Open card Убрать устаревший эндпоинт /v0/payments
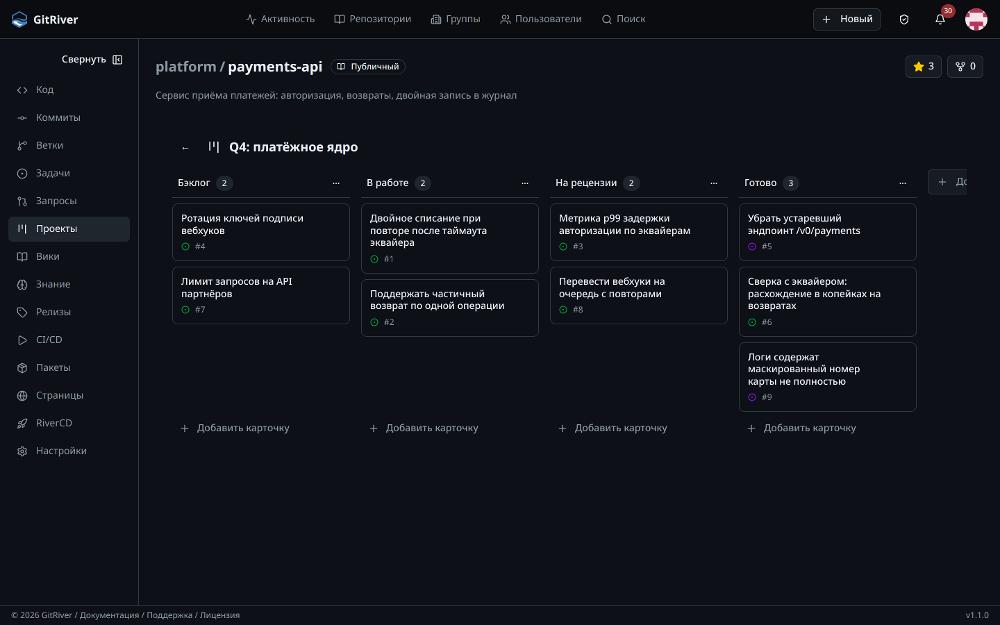This screenshot has width=1000, height=625. tap(827, 232)
